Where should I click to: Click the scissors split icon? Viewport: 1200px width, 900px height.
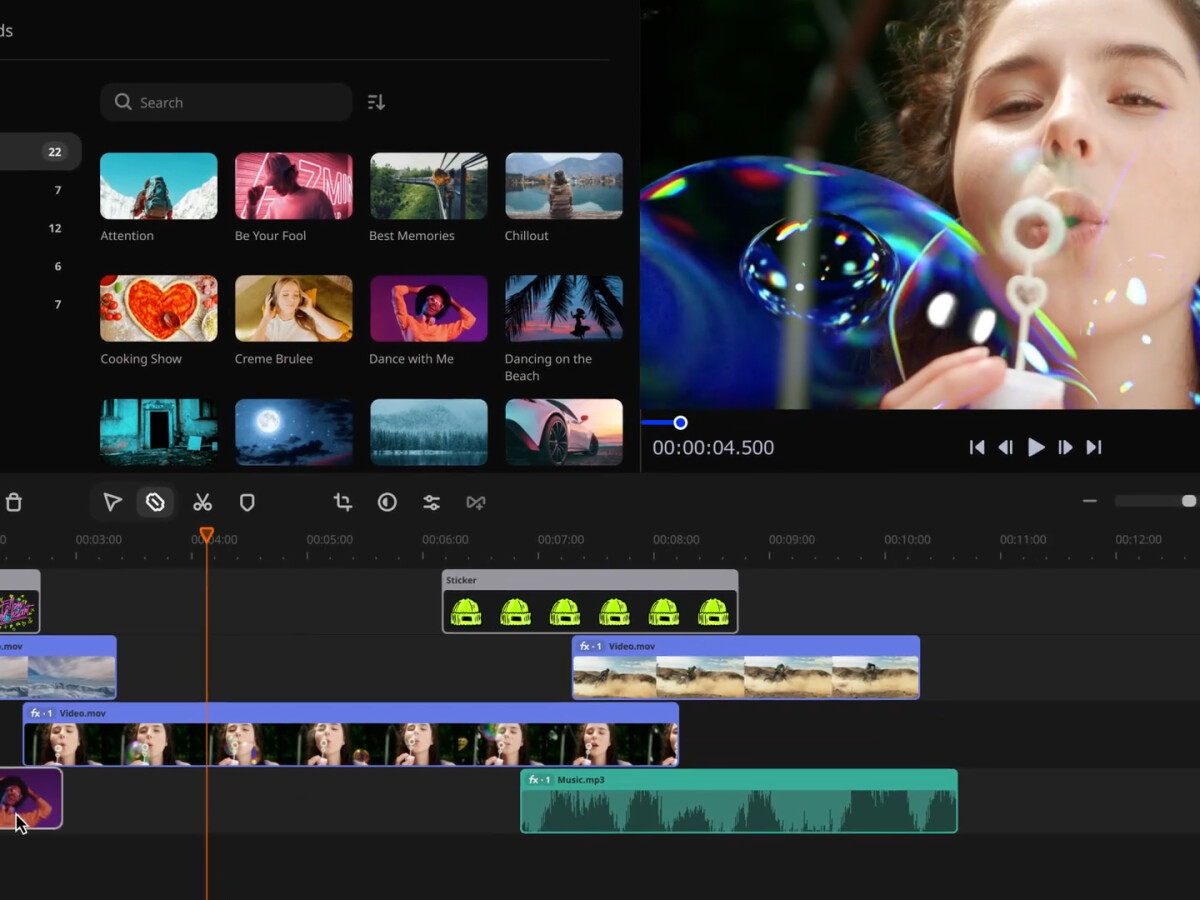pyautogui.click(x=203, y=502)
